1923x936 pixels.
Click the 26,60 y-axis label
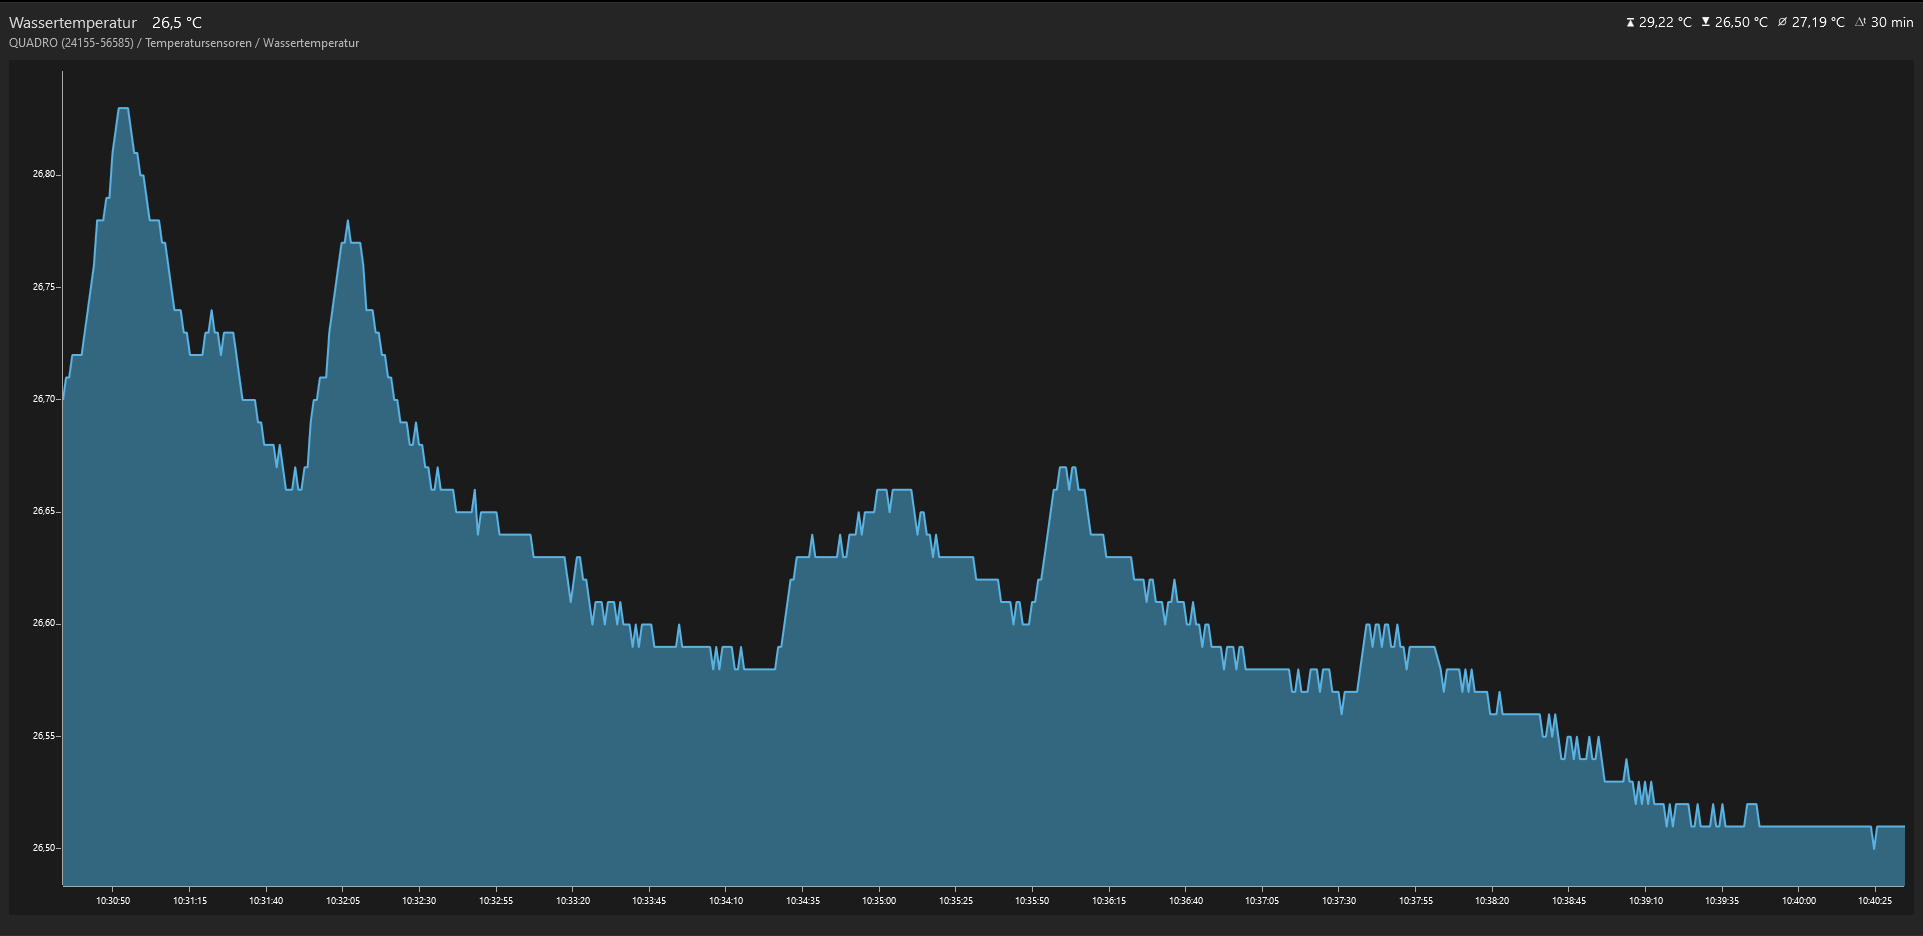(x=45, y=623)
